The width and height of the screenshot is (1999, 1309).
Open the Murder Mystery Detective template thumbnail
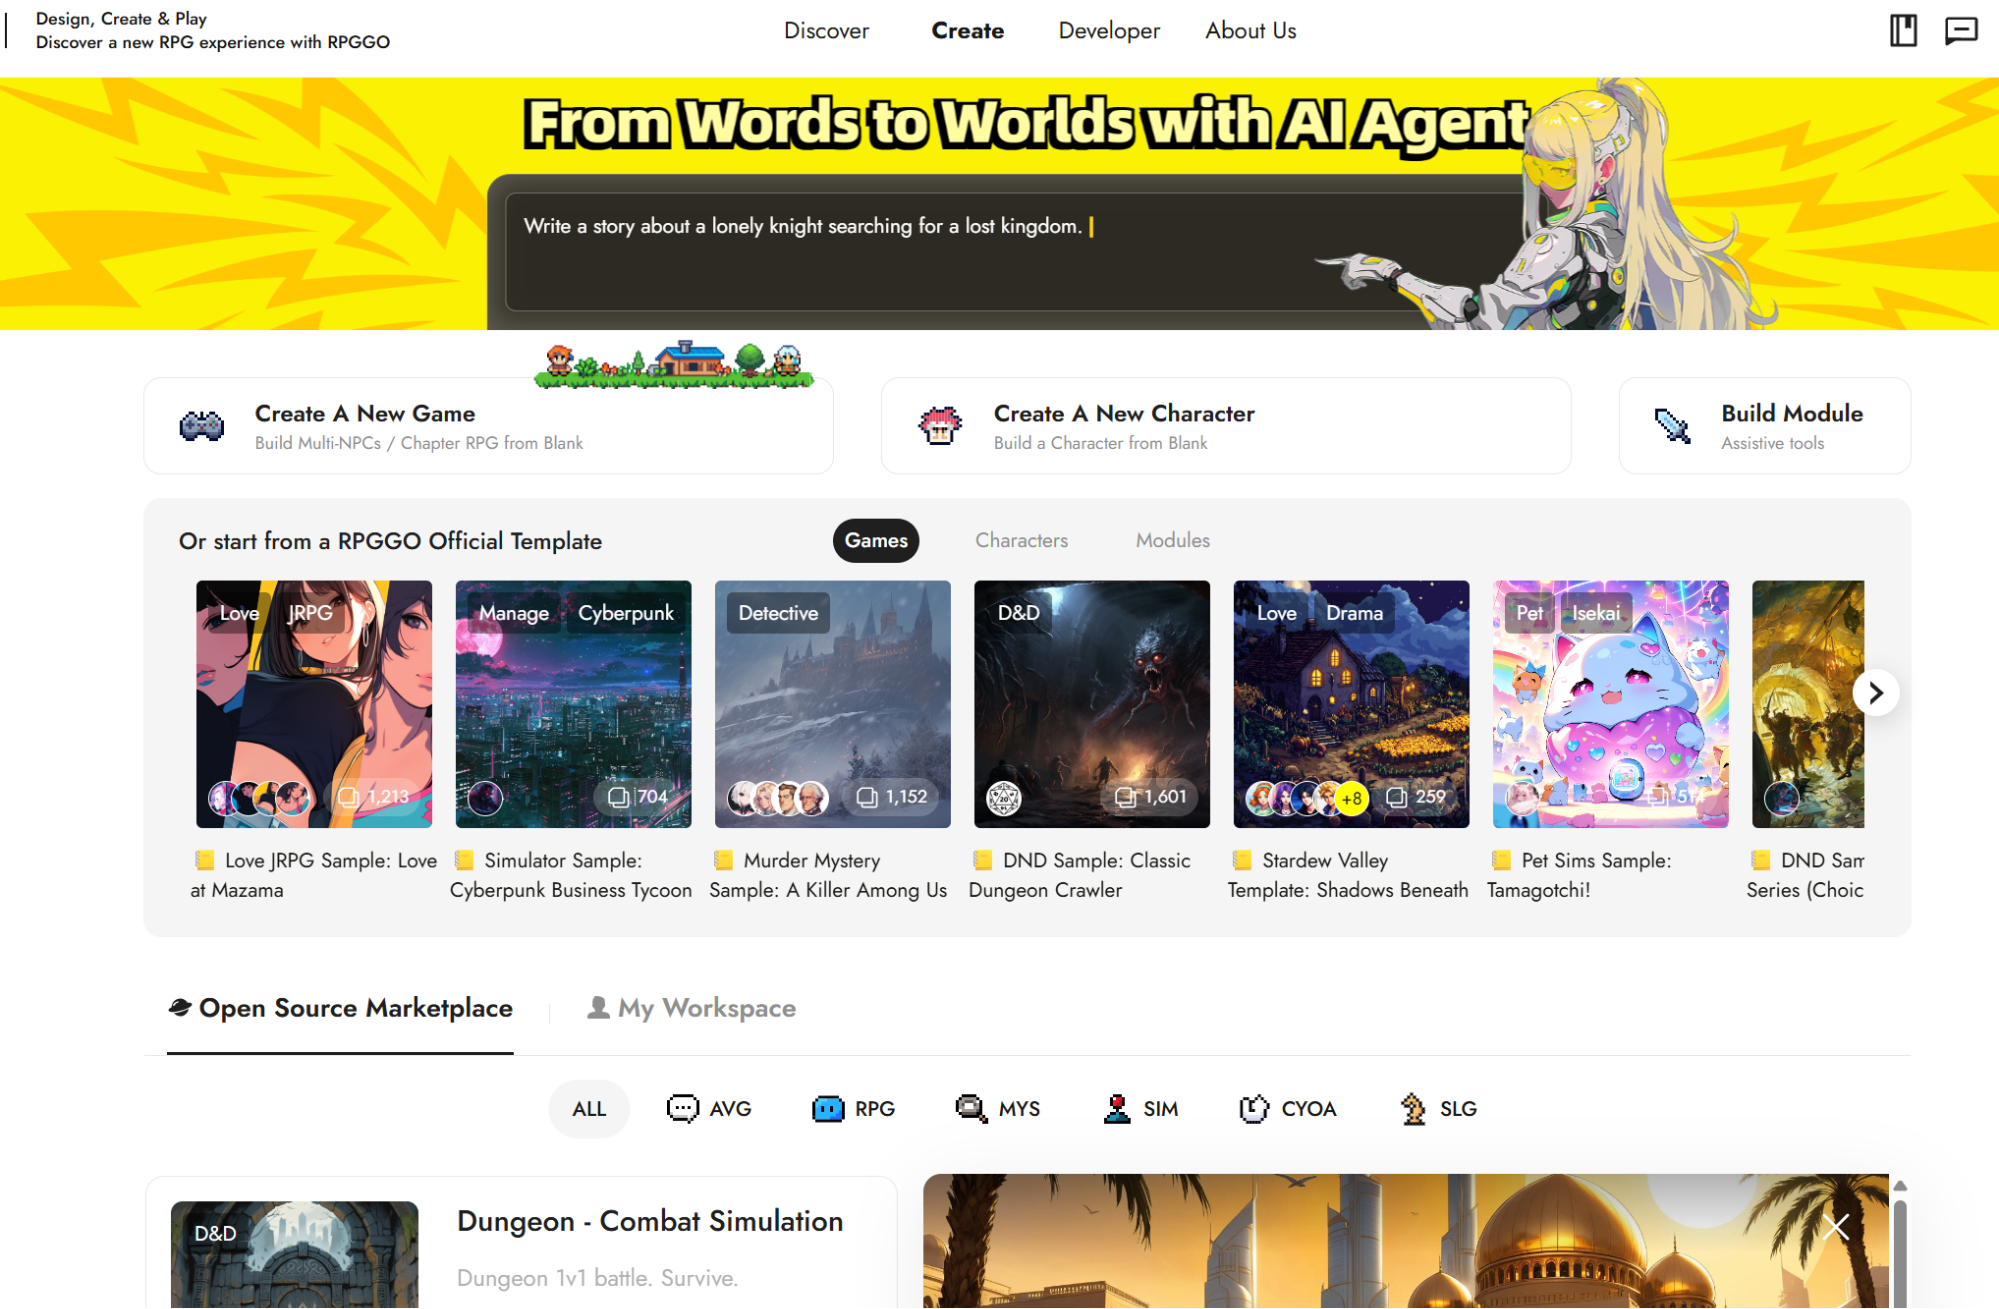click(x=832, y=704)
